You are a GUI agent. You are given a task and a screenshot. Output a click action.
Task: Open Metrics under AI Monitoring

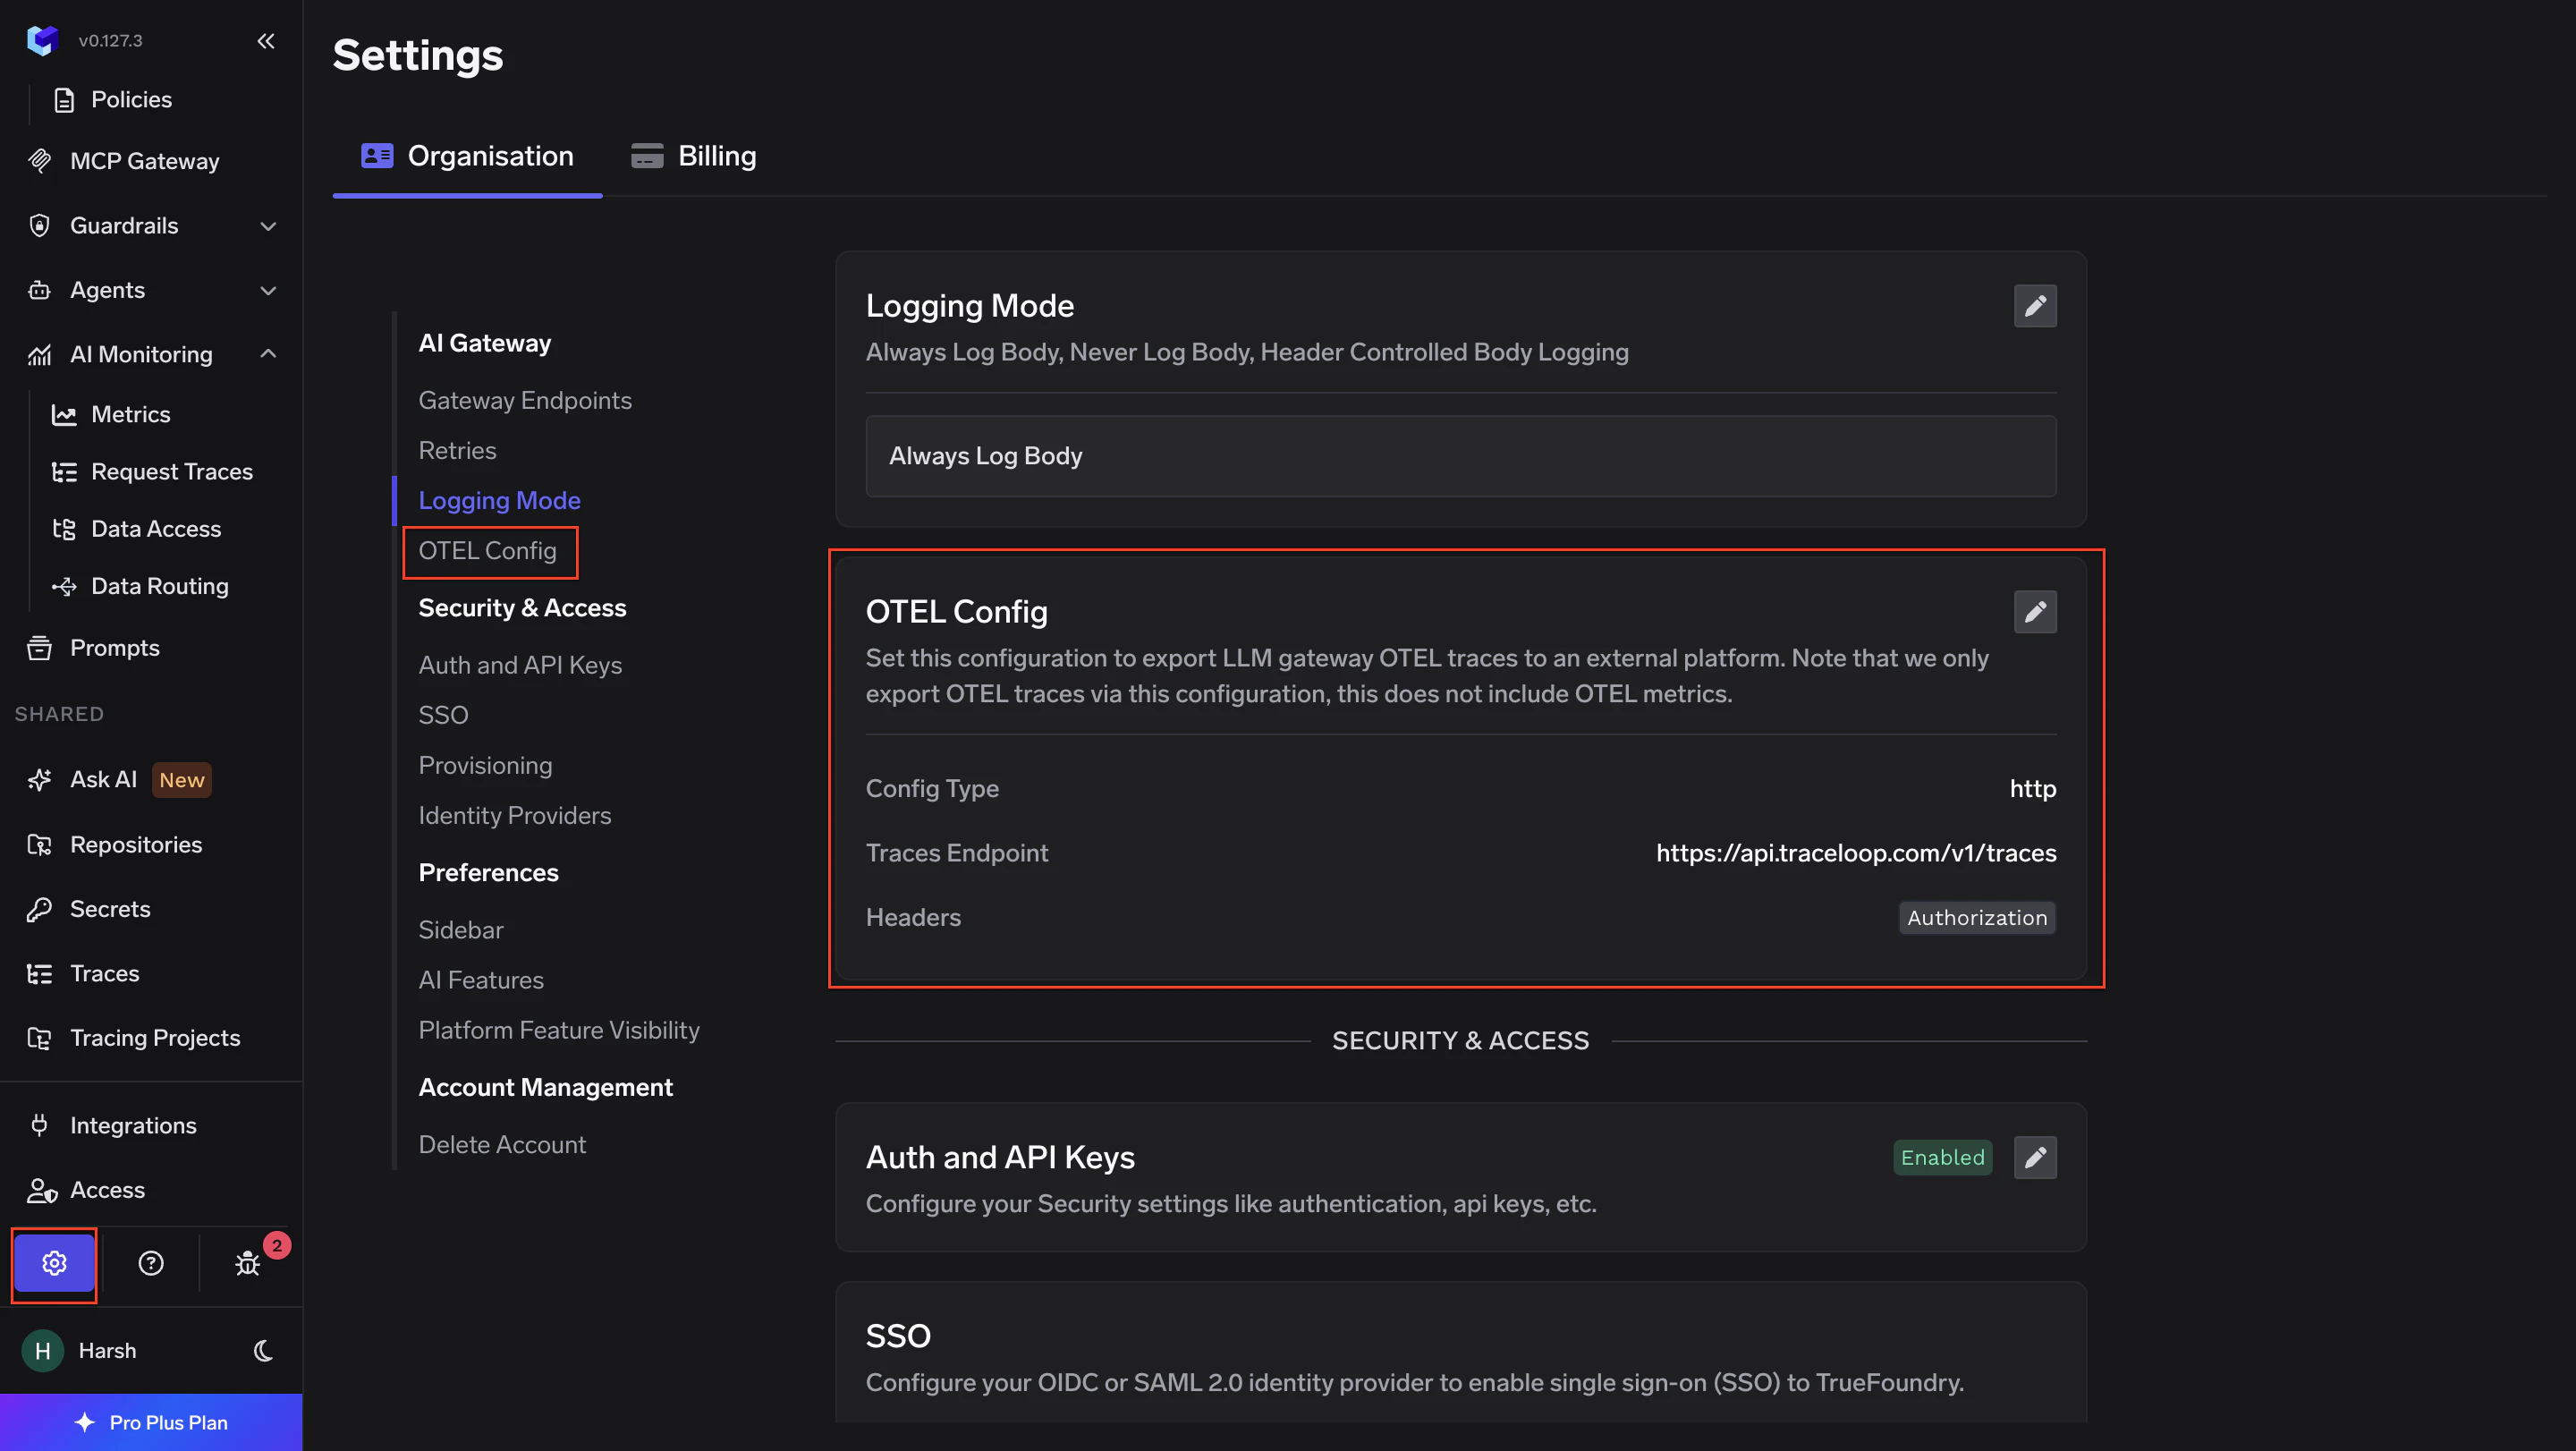(x=130, y=414)
